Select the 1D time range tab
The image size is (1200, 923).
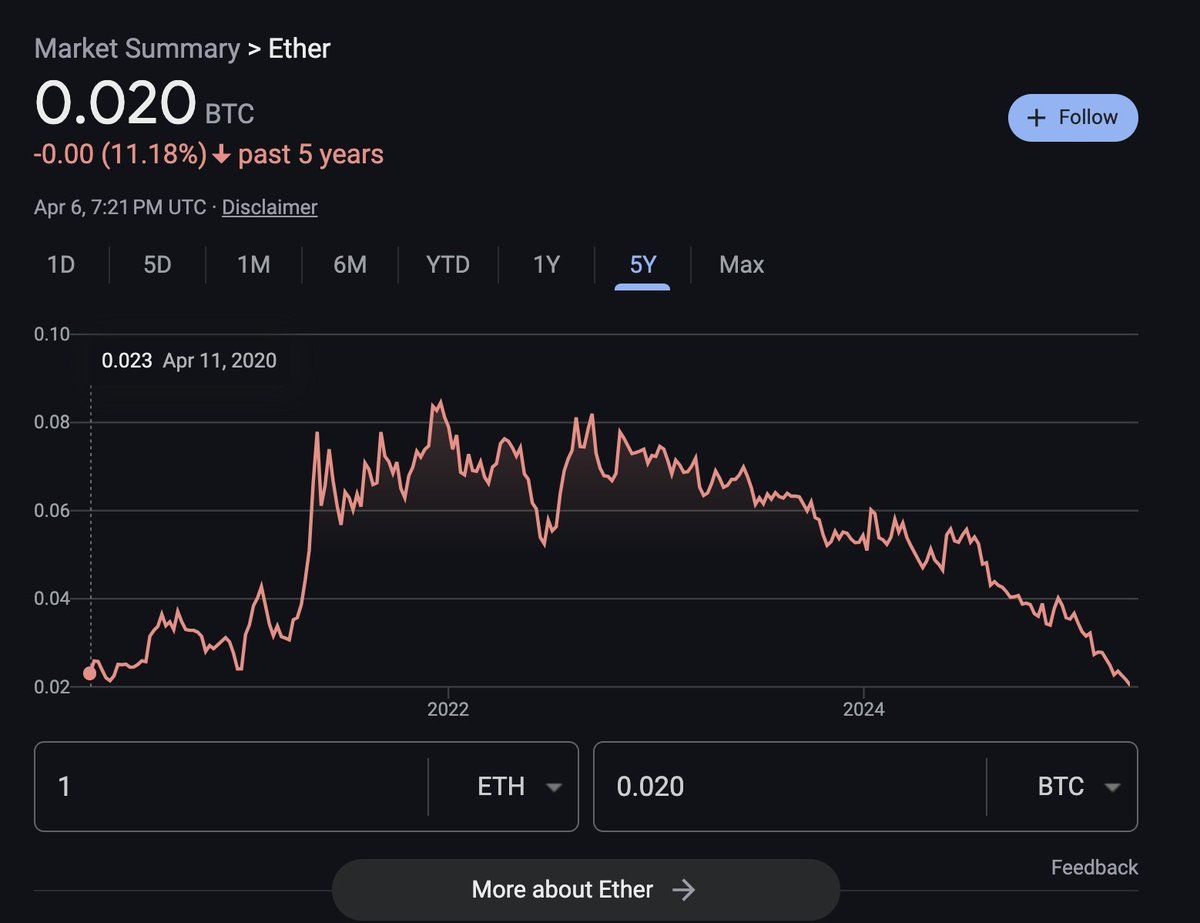point(61,265)
